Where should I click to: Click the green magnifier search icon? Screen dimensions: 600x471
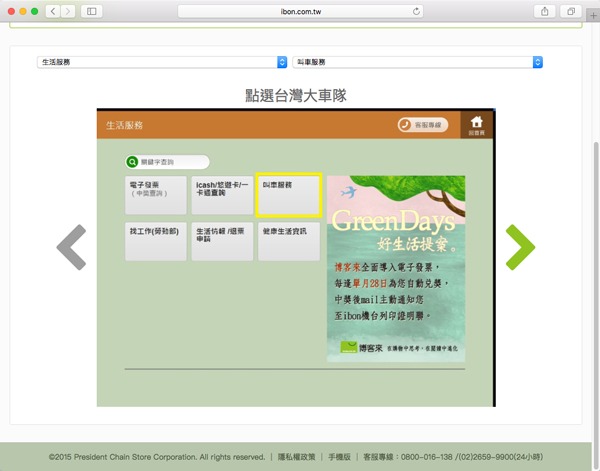point(132,162)
